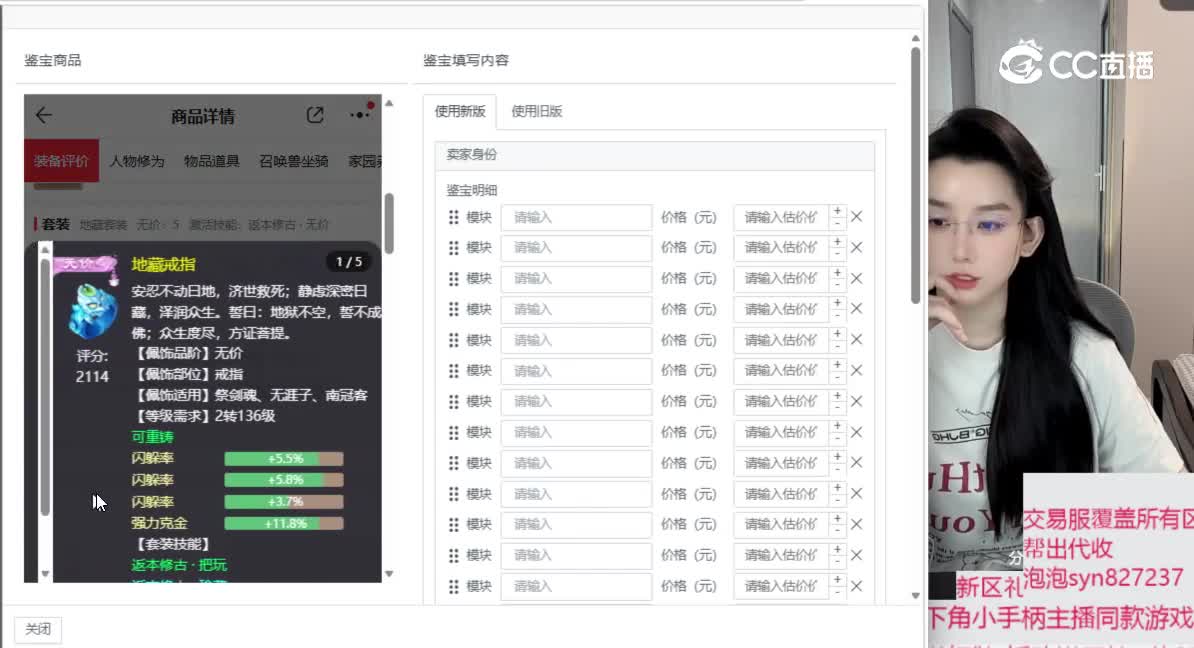
Task: Click the scroll-up arrow of the 鉴宝商品 panel
Action: 389,103
